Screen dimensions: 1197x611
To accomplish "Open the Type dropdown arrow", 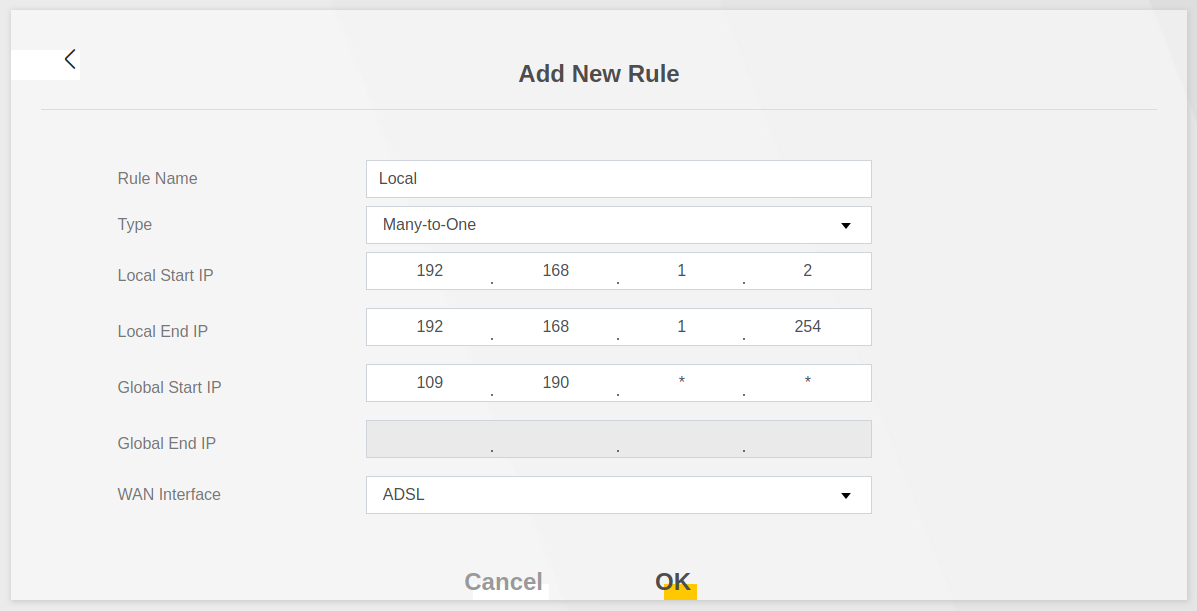I will (845, 226).
